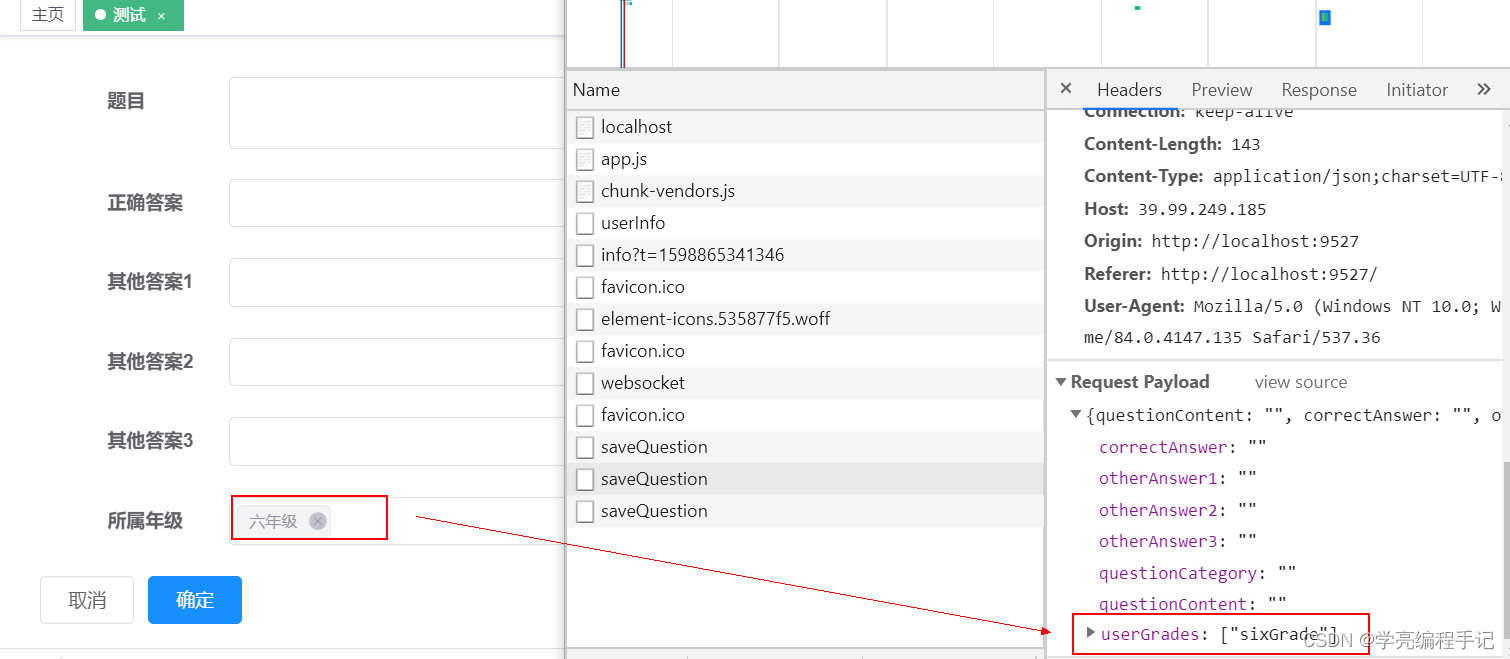
Task: Select the websocket request row
Action: pos(805,383)
